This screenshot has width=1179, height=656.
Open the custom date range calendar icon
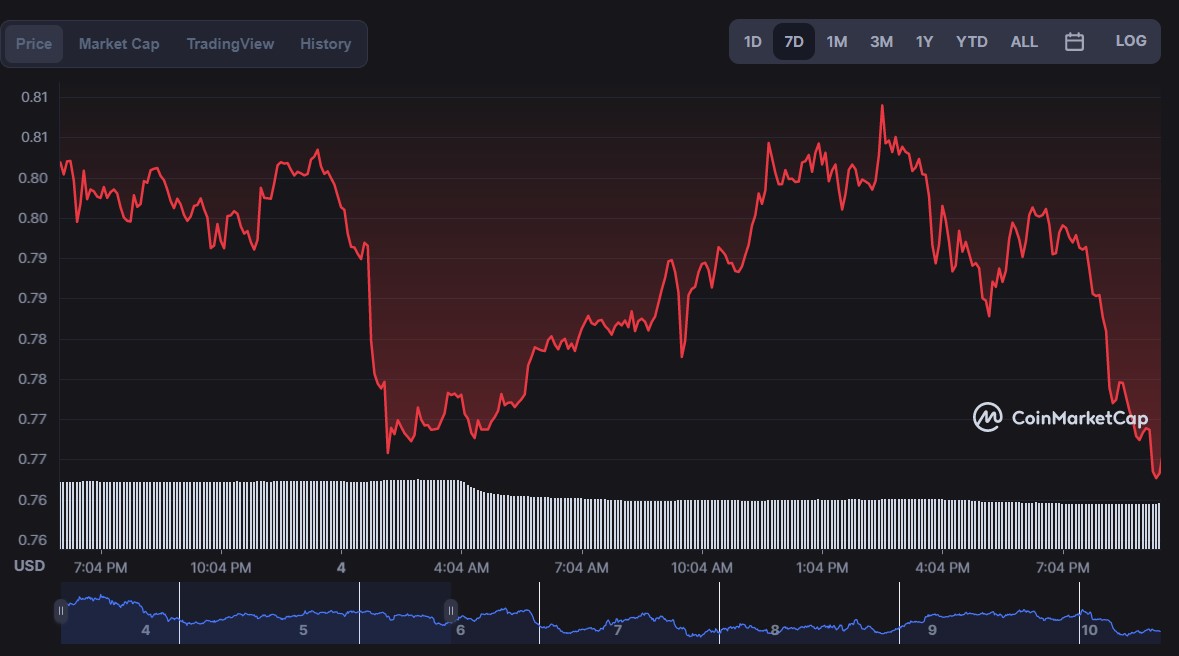(x=1074, y=42)
